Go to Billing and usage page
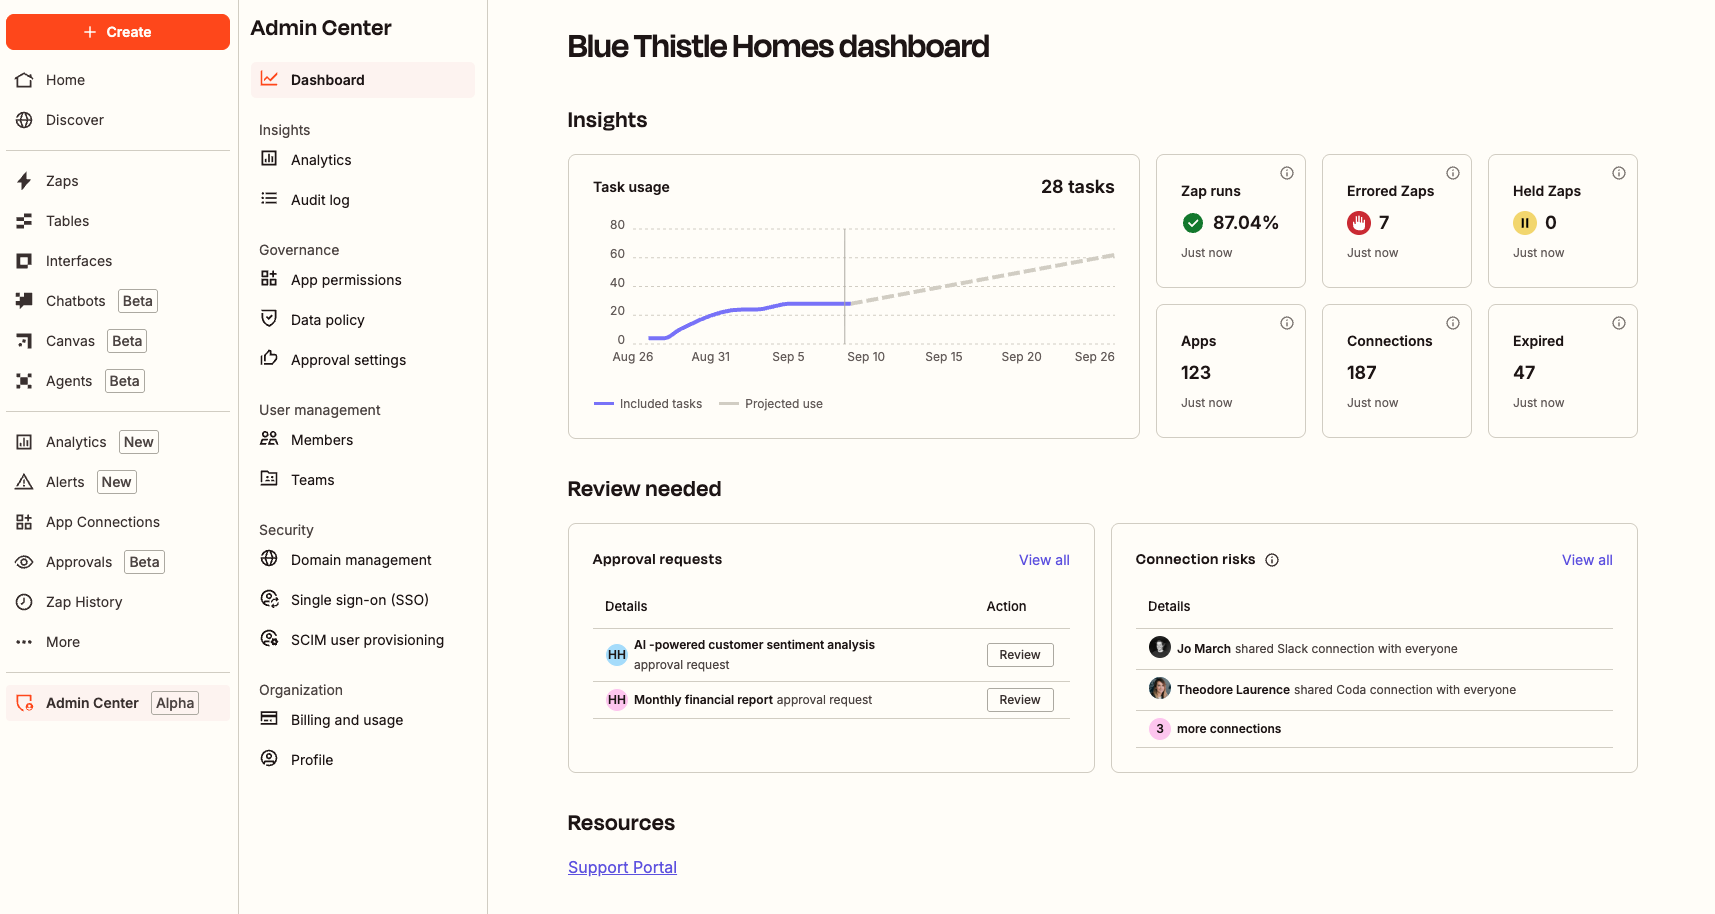The height and width of the screenshot is (914, 1715). point(346,720)
